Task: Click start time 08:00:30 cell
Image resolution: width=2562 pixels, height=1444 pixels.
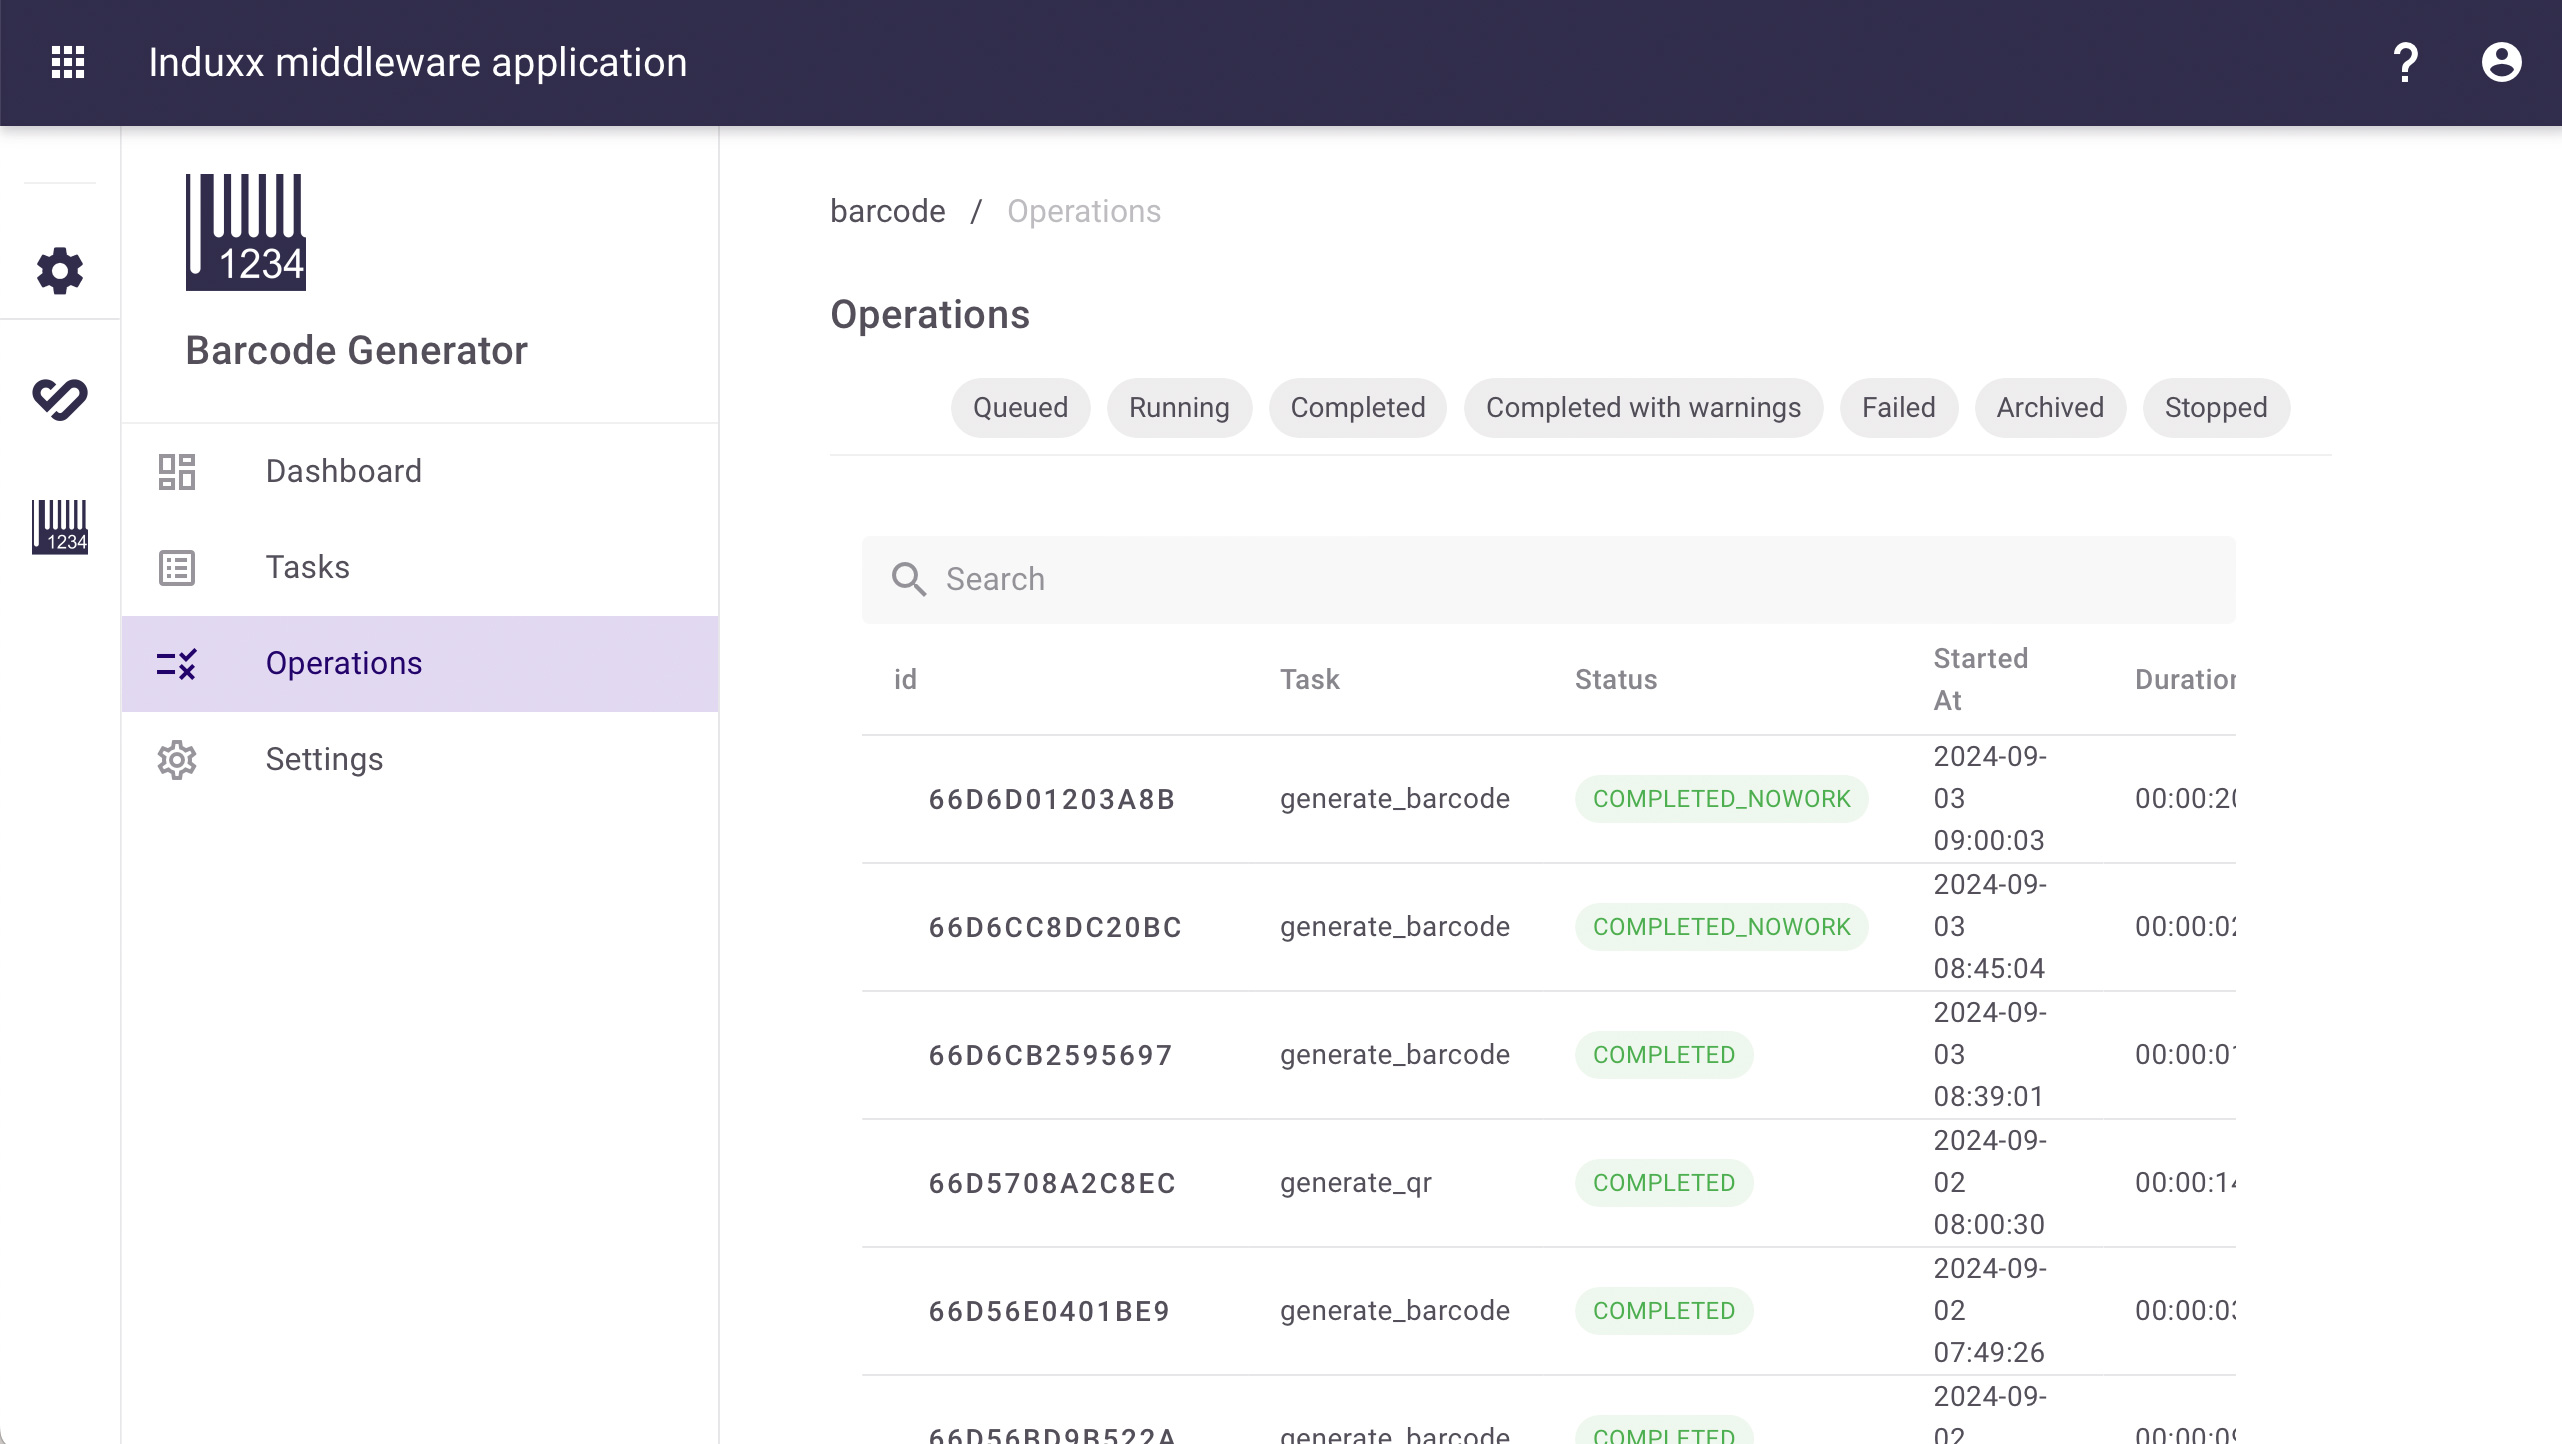Action: click(x=1989, y=1183)
